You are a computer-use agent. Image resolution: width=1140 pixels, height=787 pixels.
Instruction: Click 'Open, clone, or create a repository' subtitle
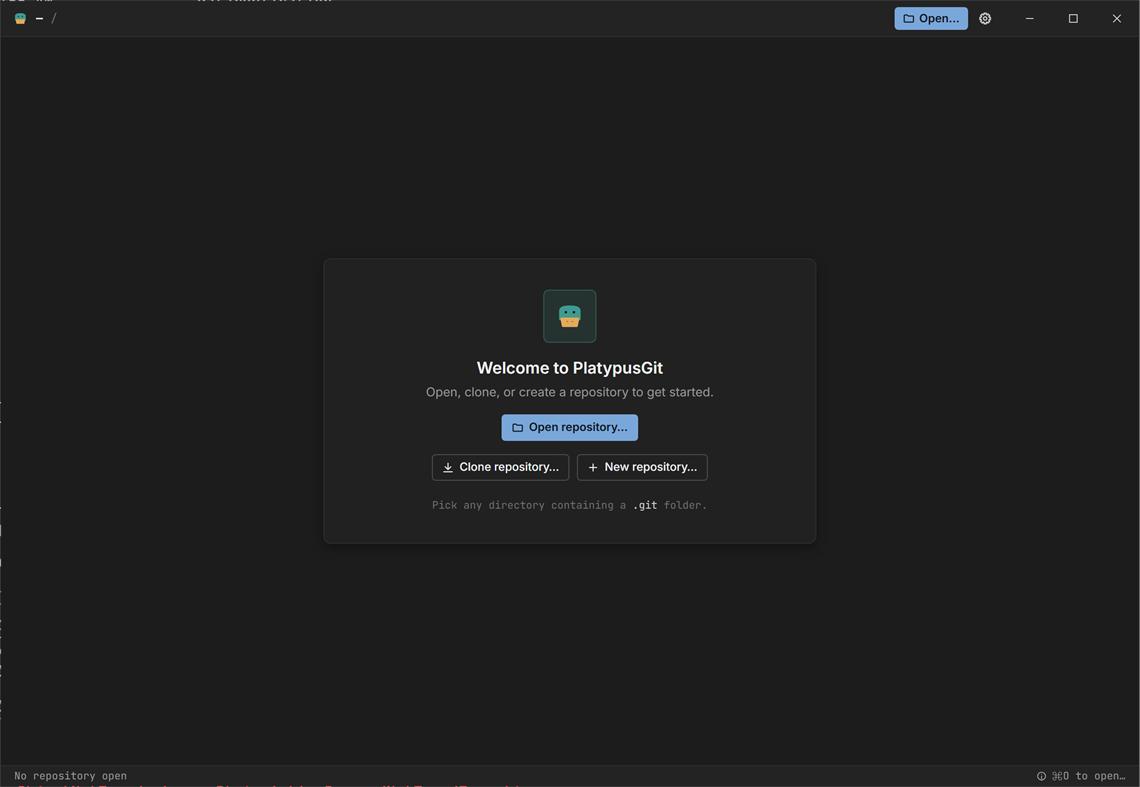pos(569,392)
